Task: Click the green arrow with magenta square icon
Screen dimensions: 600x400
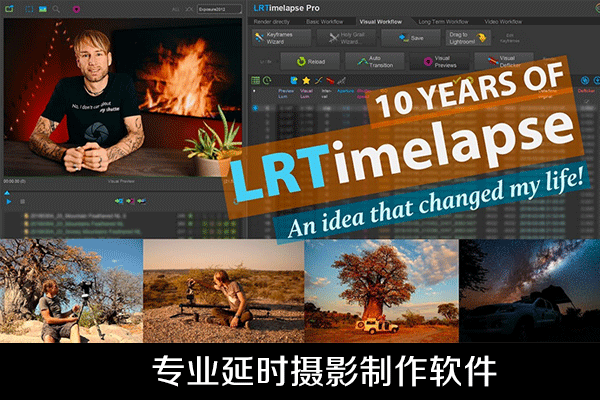Action: point(130,201)
